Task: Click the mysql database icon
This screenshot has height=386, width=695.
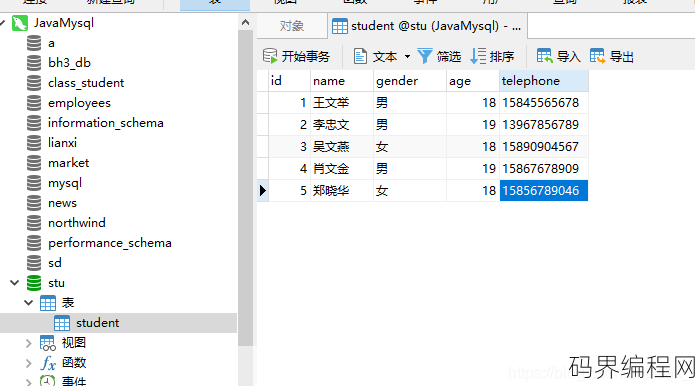Action: pos(34,183)
